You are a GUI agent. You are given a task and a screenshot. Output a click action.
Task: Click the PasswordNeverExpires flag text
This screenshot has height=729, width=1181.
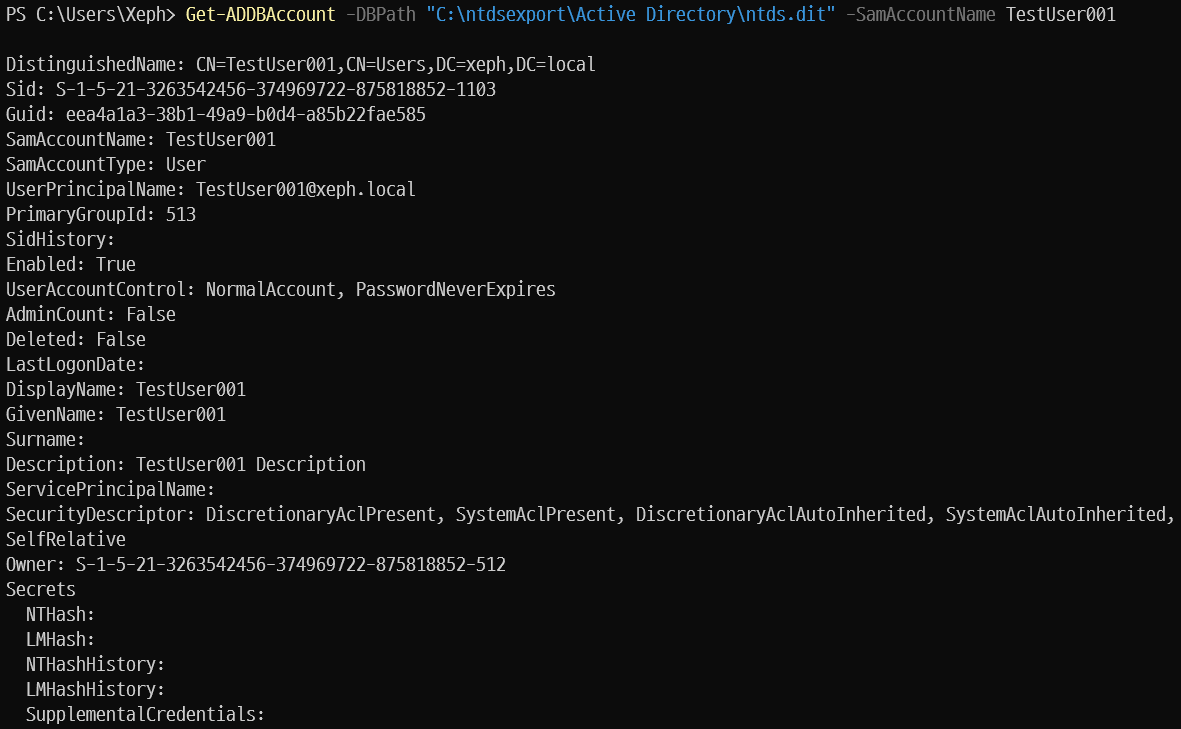[x=456, y=289]
